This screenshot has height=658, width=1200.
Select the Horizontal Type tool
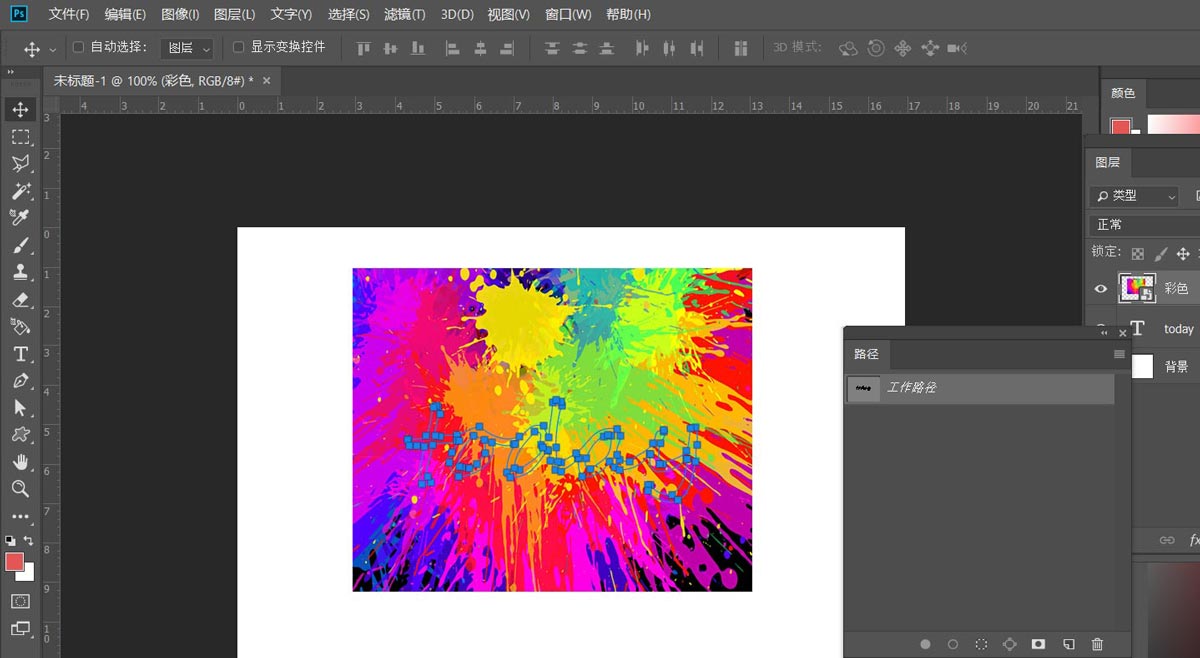tap(20, 354)
